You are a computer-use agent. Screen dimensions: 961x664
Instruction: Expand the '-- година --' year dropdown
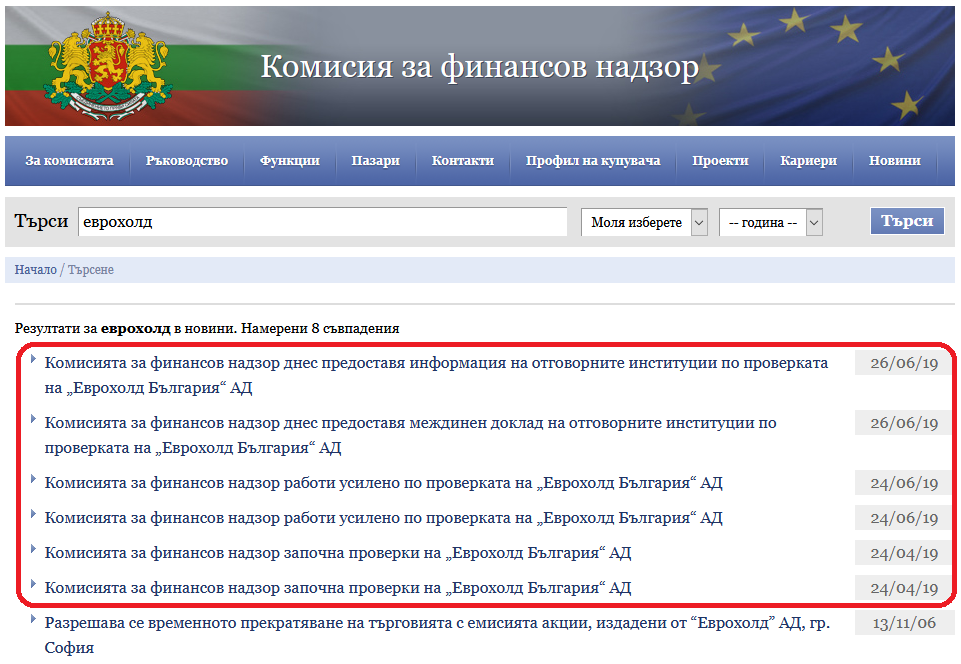coord(770,223)
